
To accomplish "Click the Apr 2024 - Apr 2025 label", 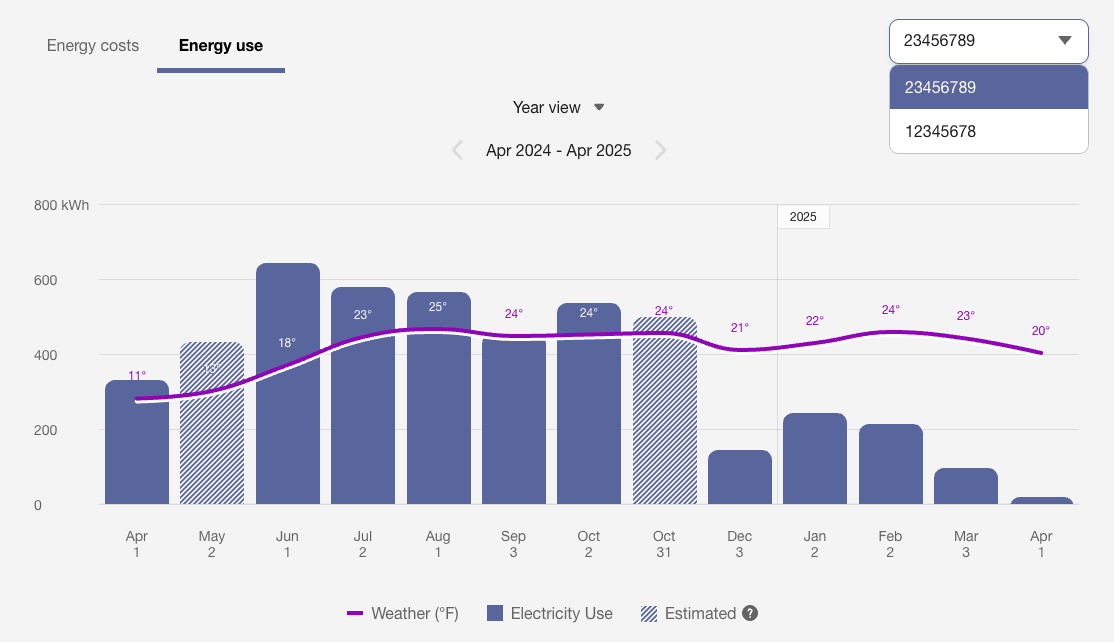I will (558, 150).
